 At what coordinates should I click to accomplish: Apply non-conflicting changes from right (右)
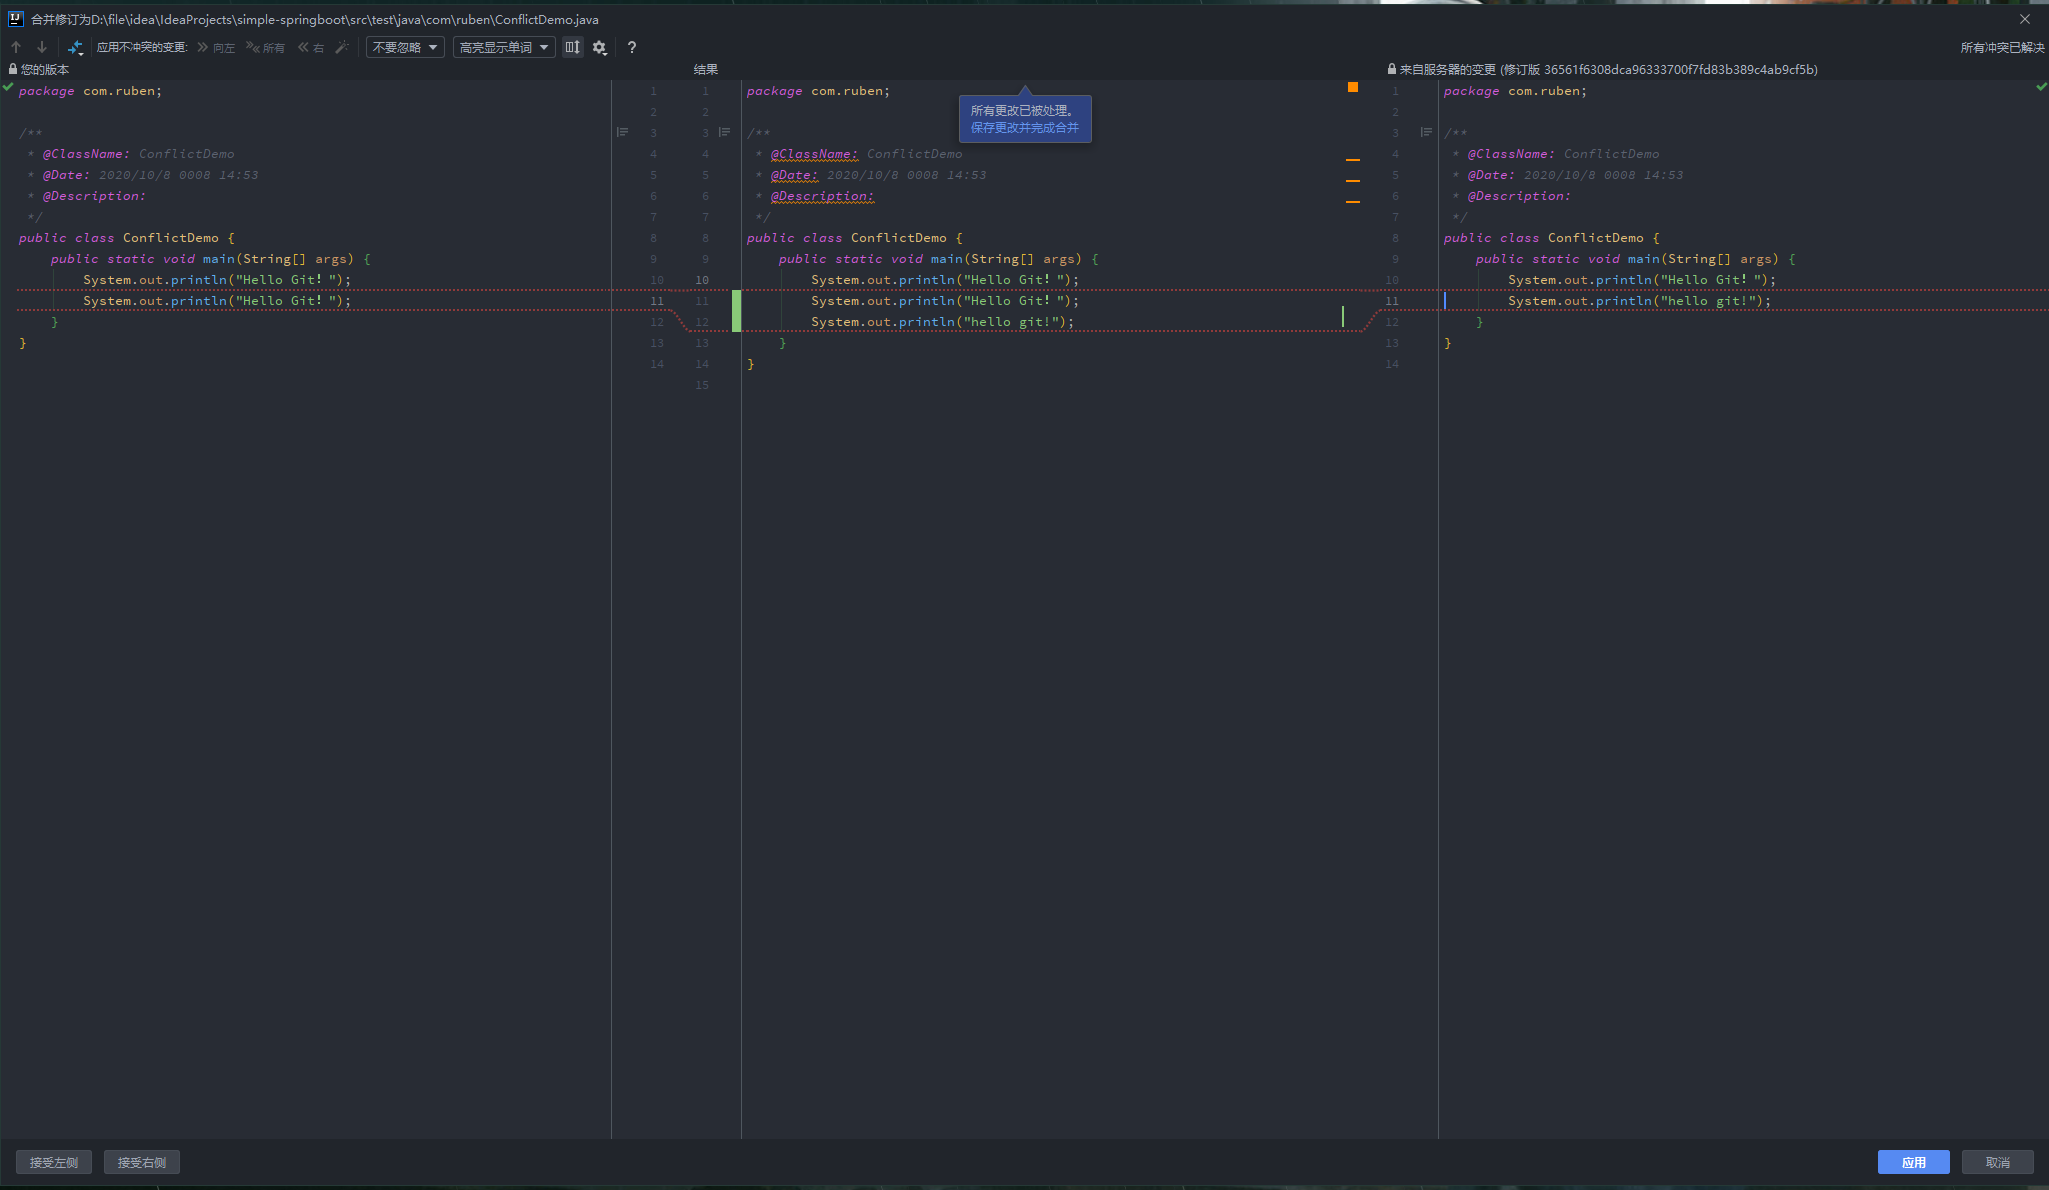click(x=311, y=47)
